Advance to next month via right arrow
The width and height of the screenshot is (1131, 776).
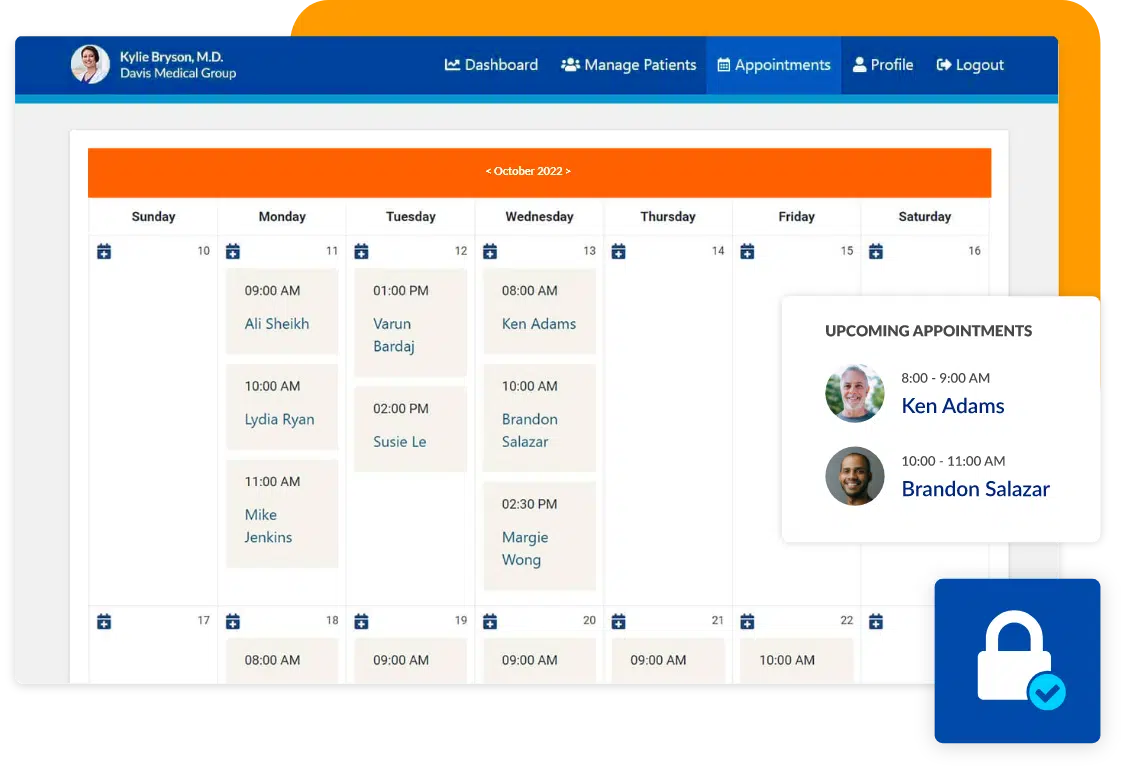[568, 171]
